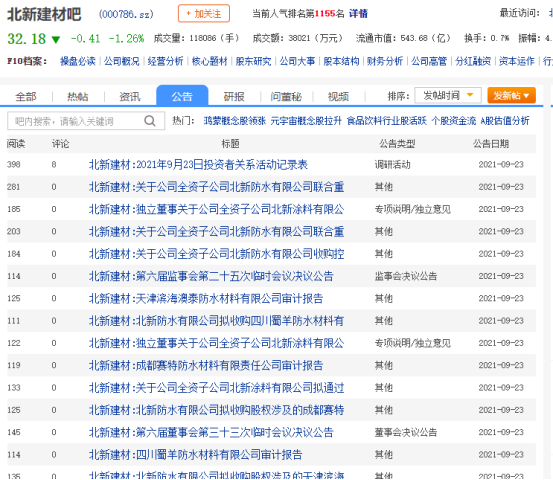This screenshot has width=553, height=480.
Task: Click the 阅读 column header
Action: [16, 144]
